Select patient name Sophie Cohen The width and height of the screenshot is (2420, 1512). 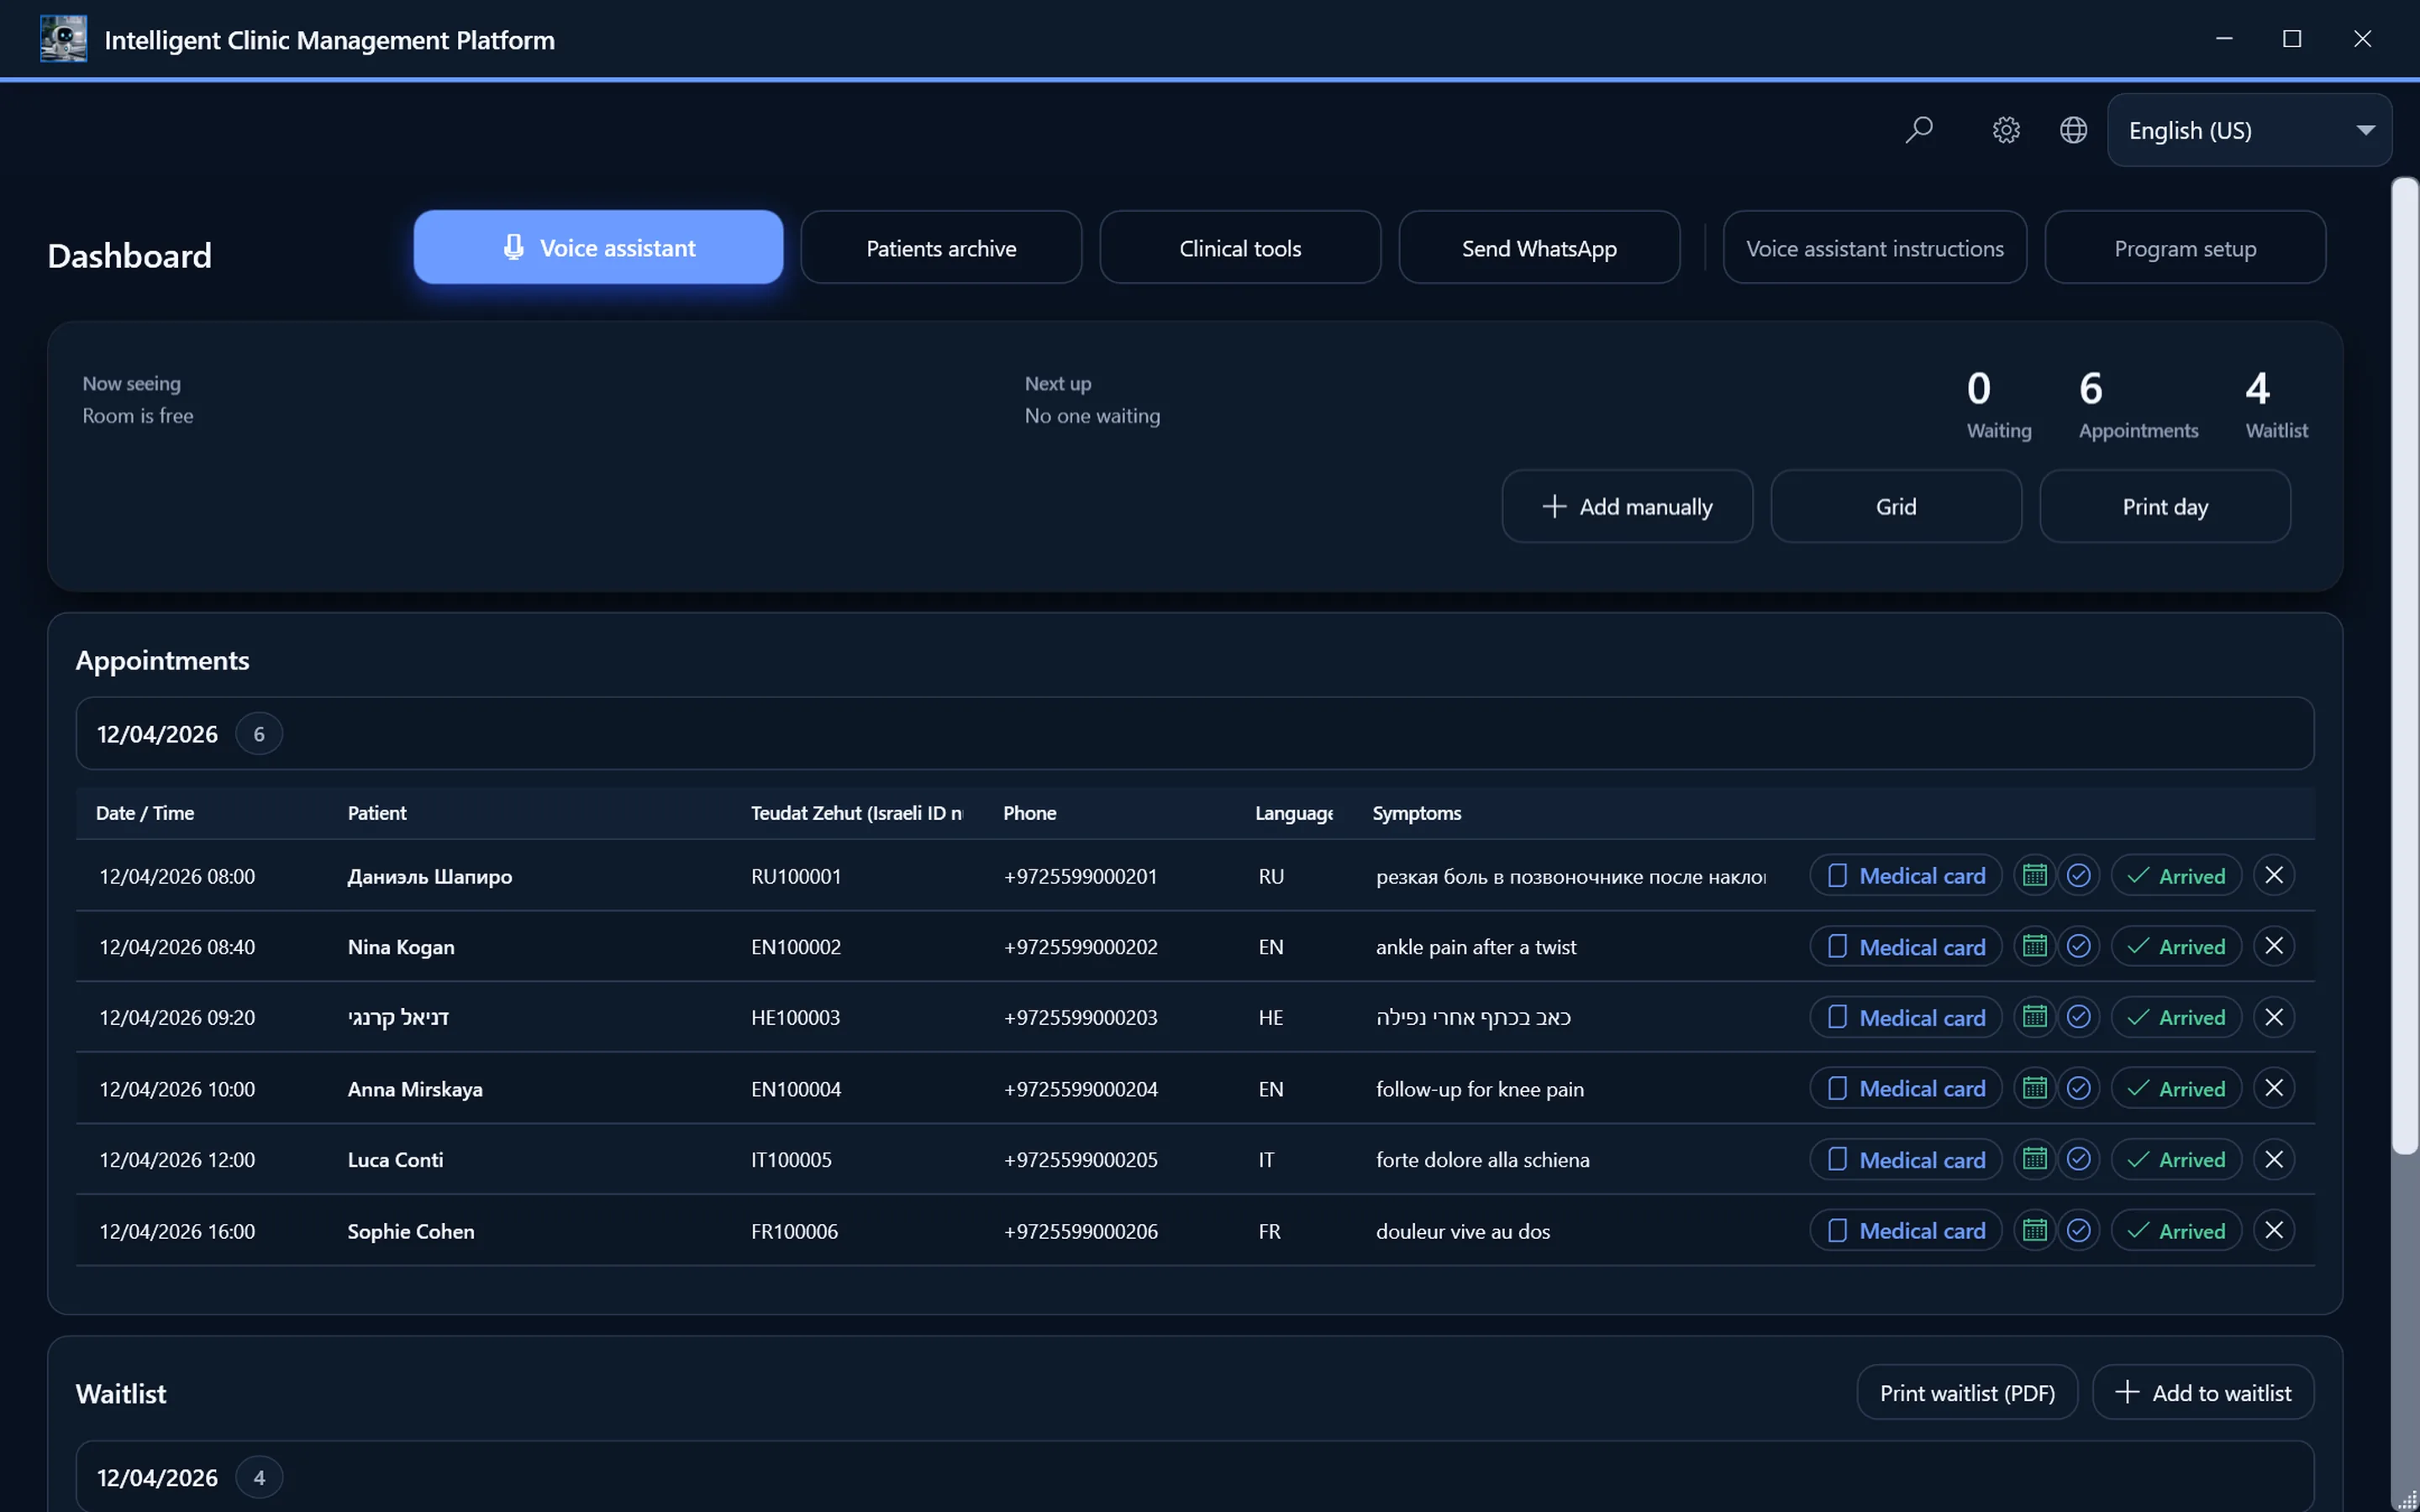click(411, 1231)
